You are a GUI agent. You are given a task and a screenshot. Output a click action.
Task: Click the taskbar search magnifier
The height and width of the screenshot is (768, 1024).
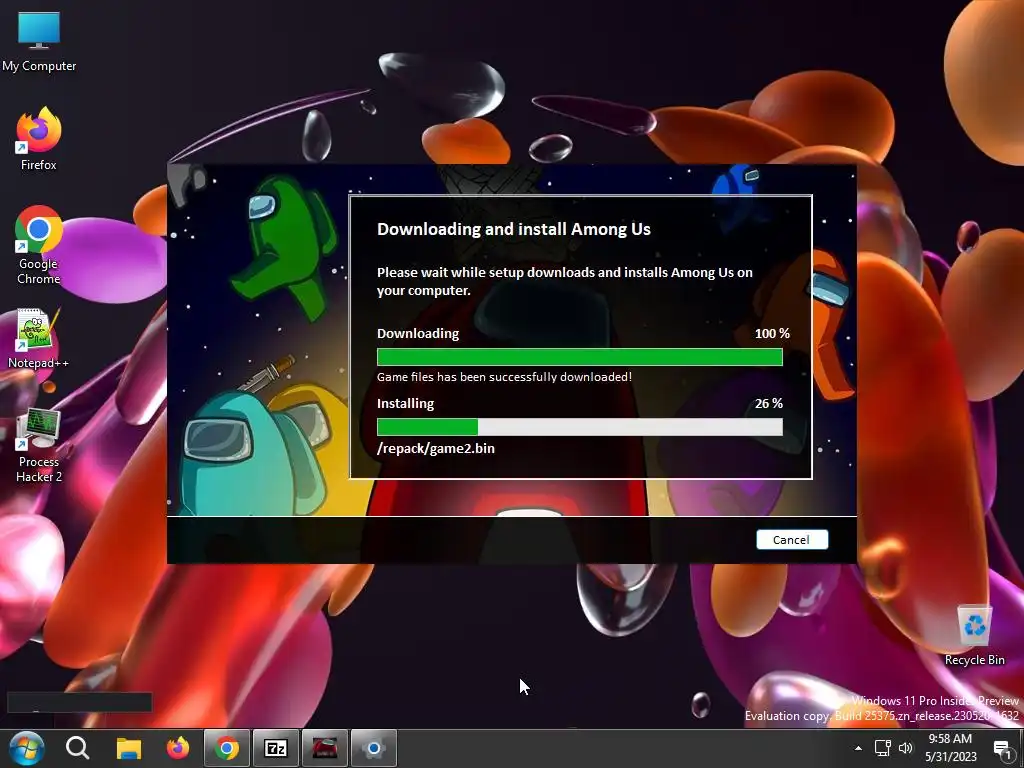click(x=78, y=748)
